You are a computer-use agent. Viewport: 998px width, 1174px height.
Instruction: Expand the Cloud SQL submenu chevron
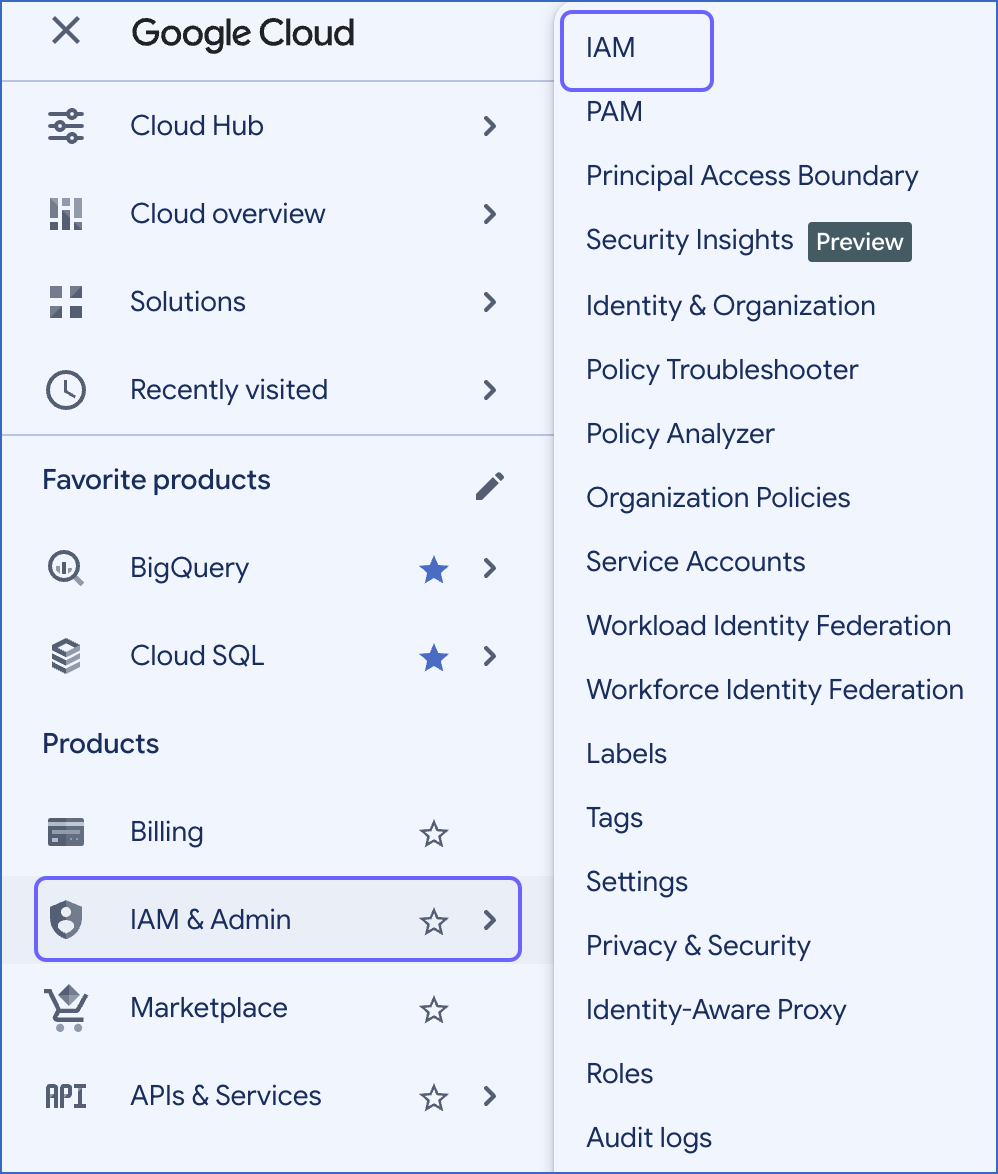click(490, 656)
